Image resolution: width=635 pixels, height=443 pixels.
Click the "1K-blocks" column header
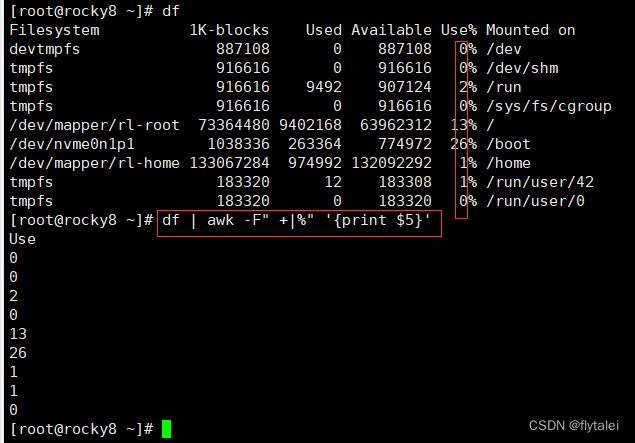point(229,30)
